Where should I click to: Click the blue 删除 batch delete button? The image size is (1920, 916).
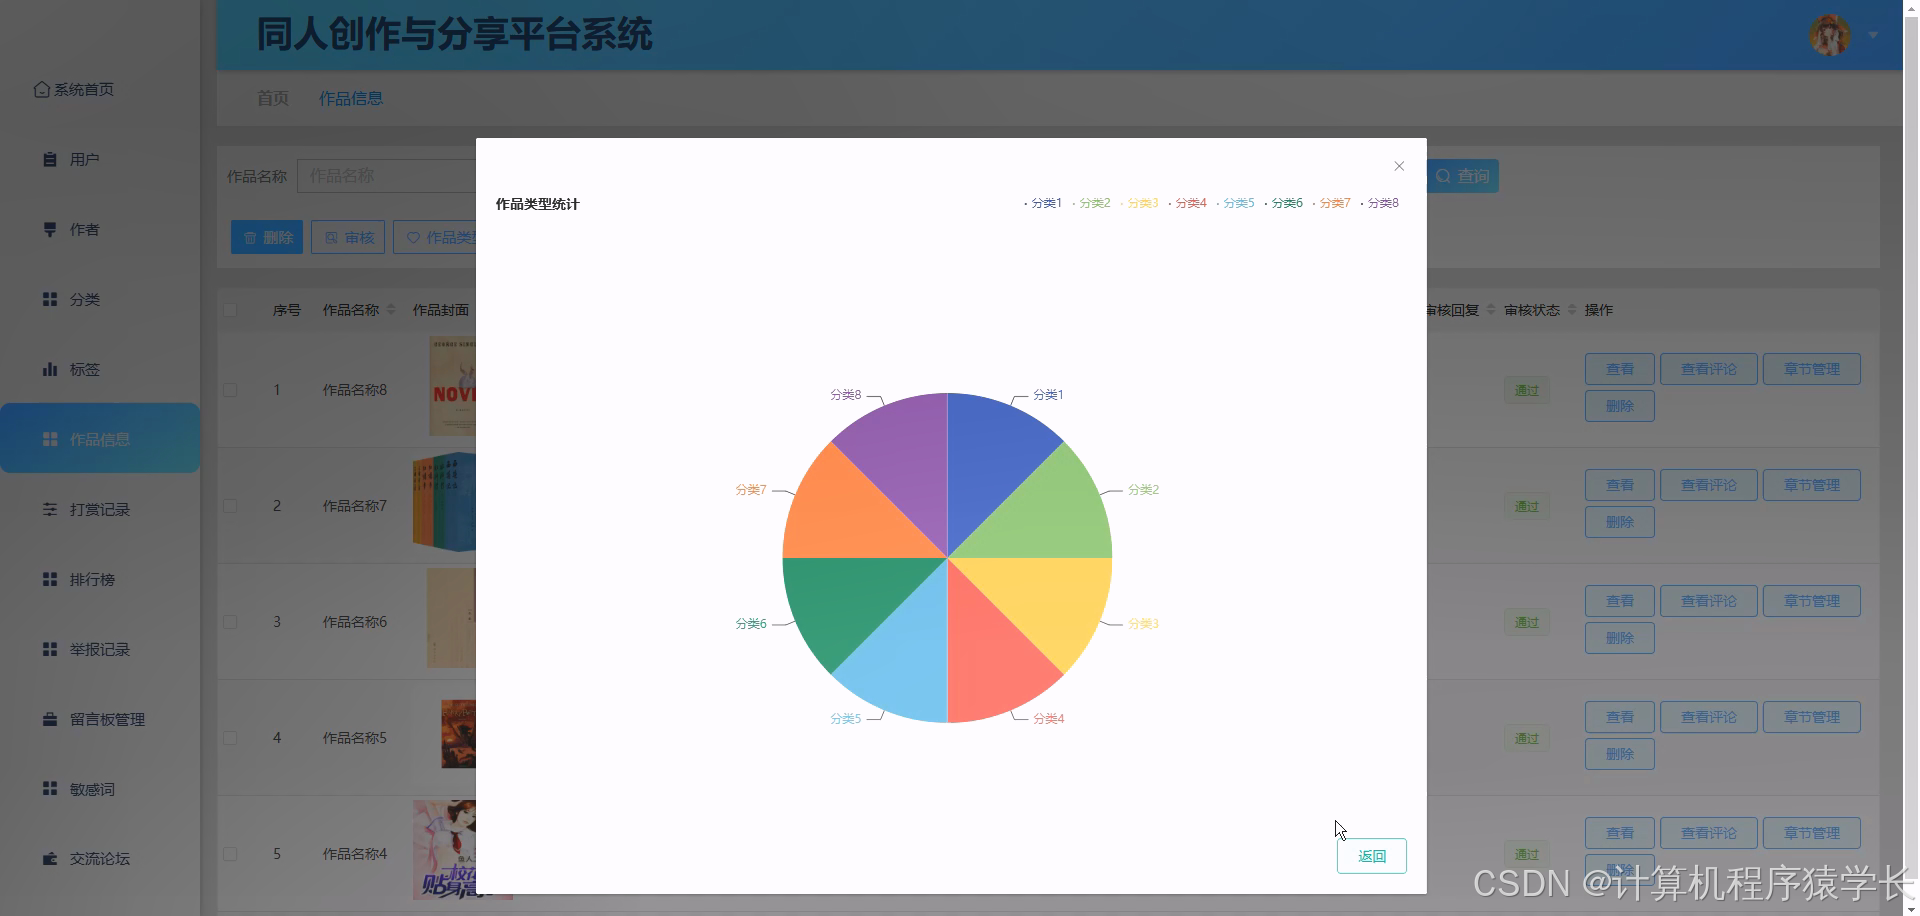click(x=266, y=237)
